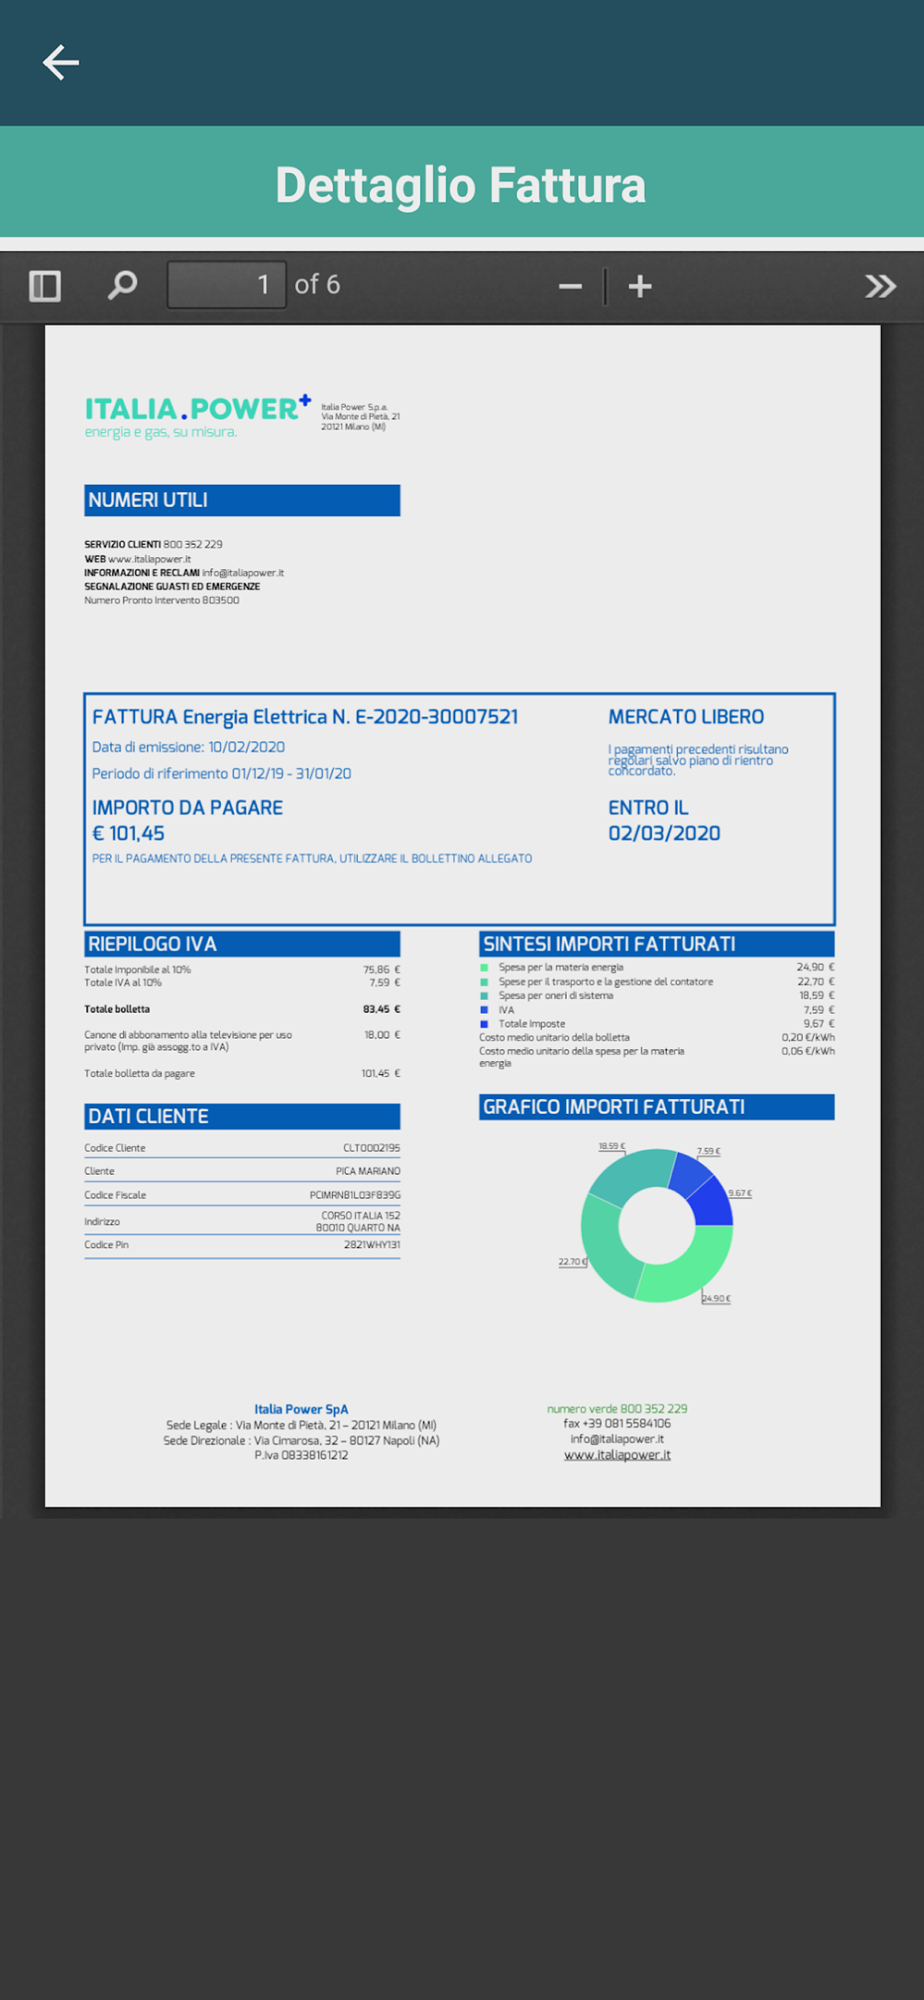Click FATTURA Energia Elettrica N. E-2020-30007521
The width and height of the screenshot is (924, 2000).
tap(305, 717)
